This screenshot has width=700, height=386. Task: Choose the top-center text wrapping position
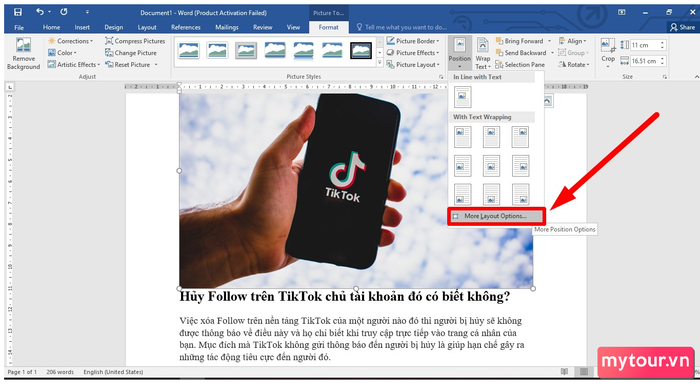tap(491, 137)
